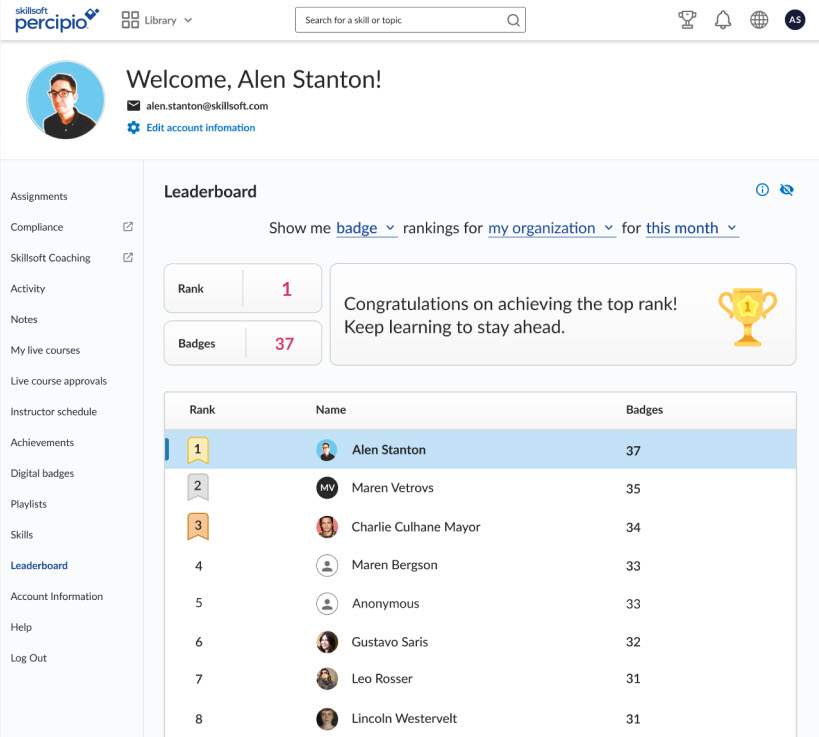Click the external link icon beside Compliance

[128, 227]
